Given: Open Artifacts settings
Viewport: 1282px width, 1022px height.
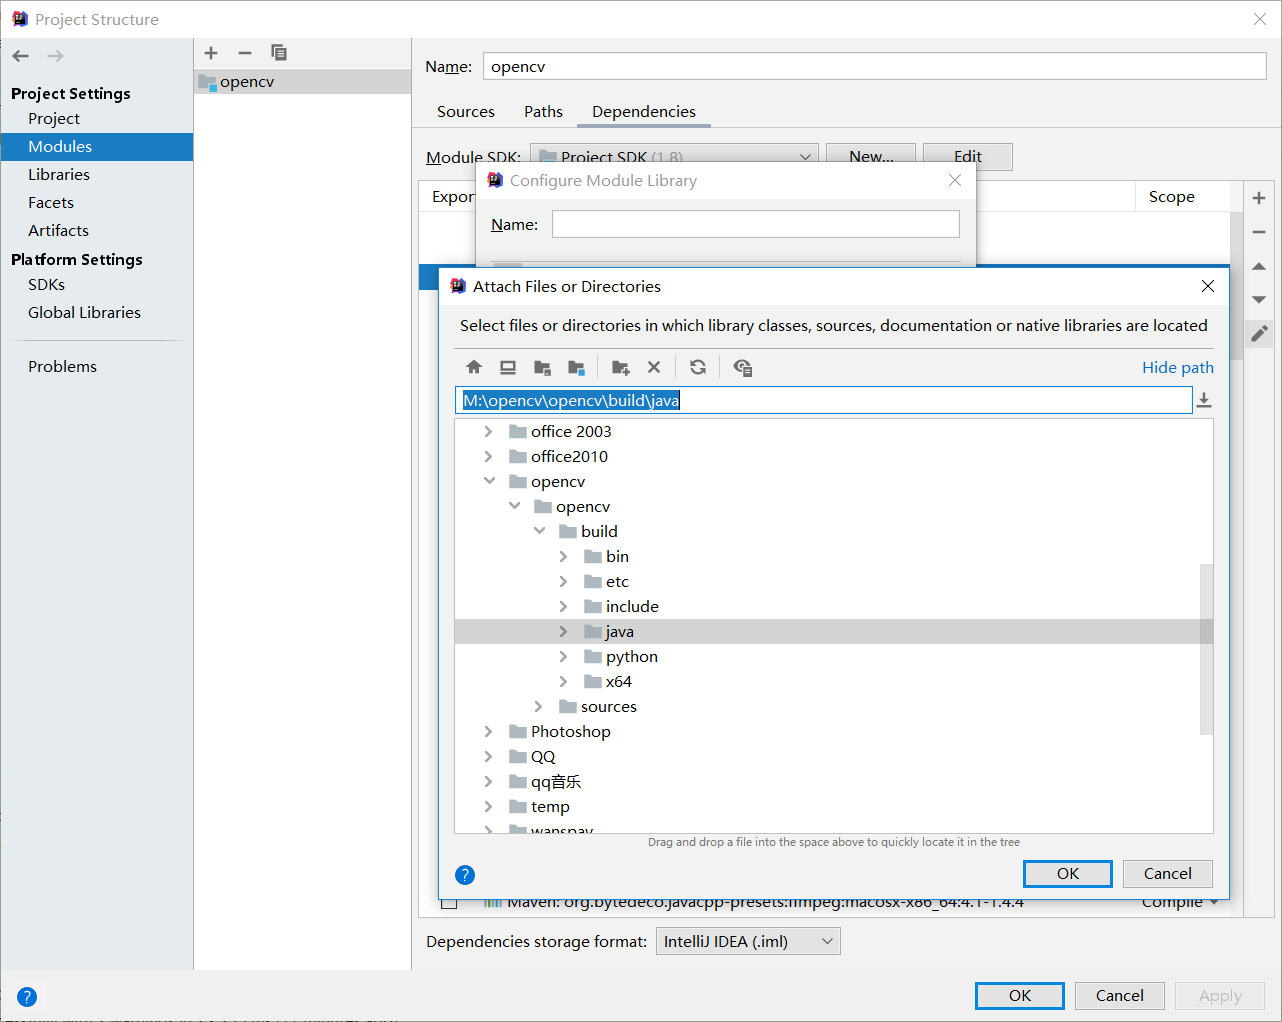Looking at the screenshot, I should (58, 230).
